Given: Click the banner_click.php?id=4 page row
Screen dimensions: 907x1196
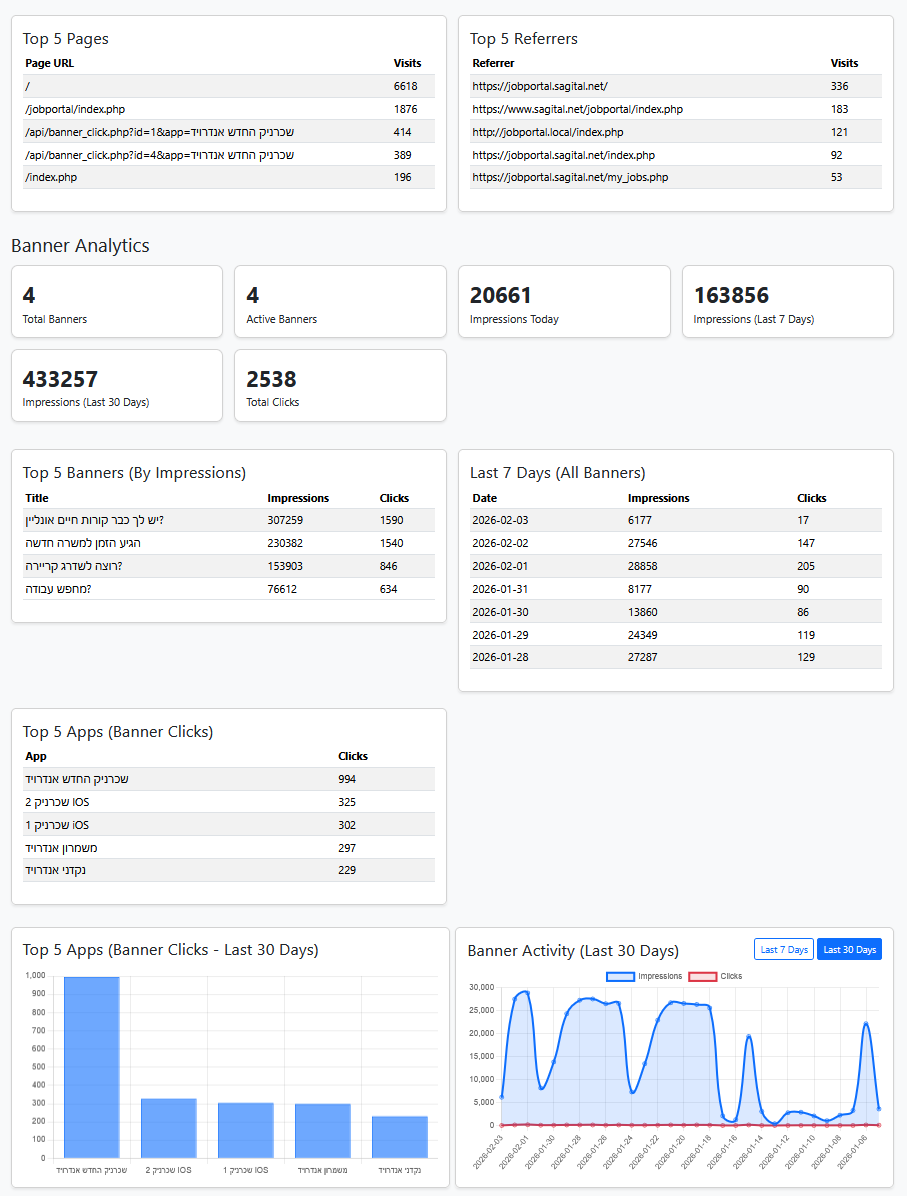Looking at the screenshot, I should click(229, 155).
